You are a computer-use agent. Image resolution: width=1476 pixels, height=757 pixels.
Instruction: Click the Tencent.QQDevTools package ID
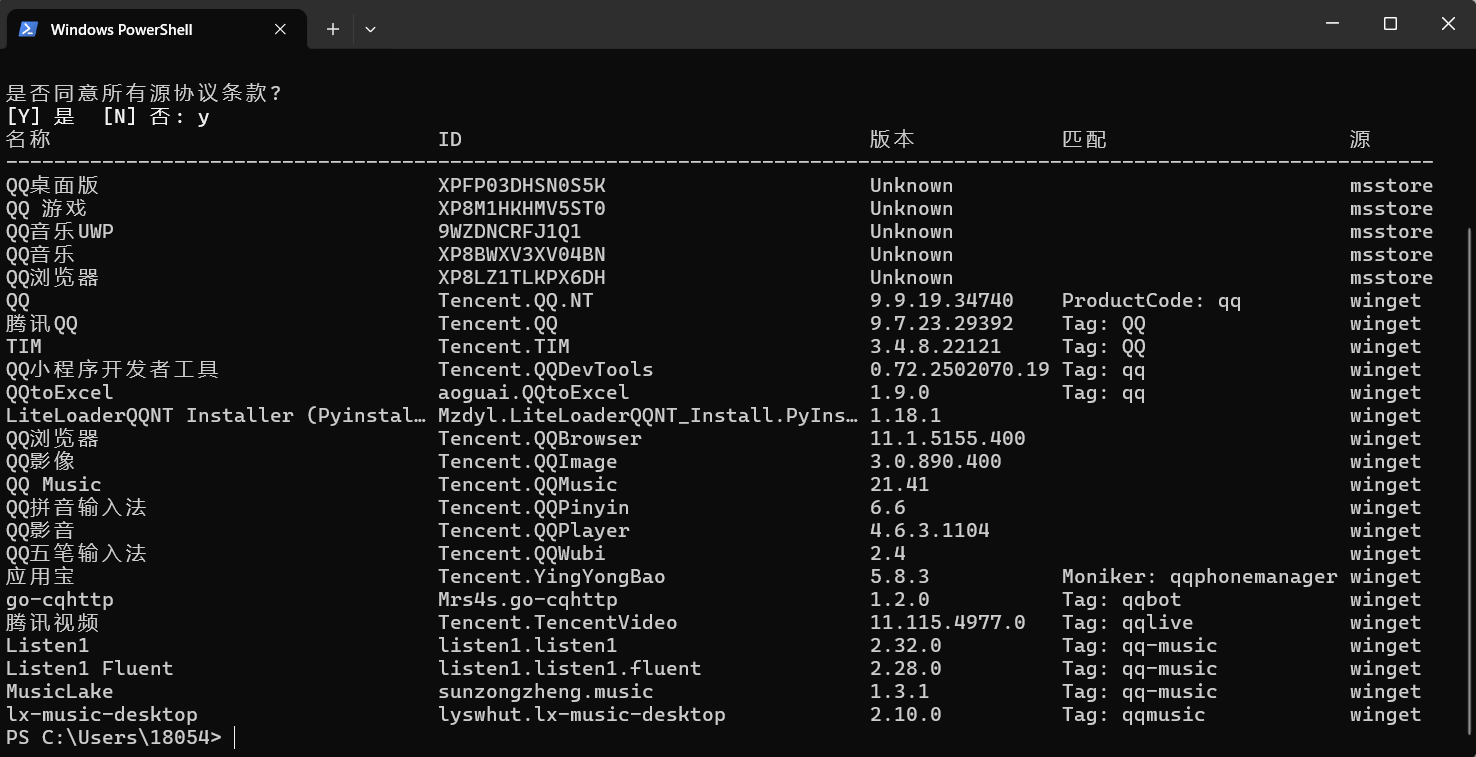[546, 369]
